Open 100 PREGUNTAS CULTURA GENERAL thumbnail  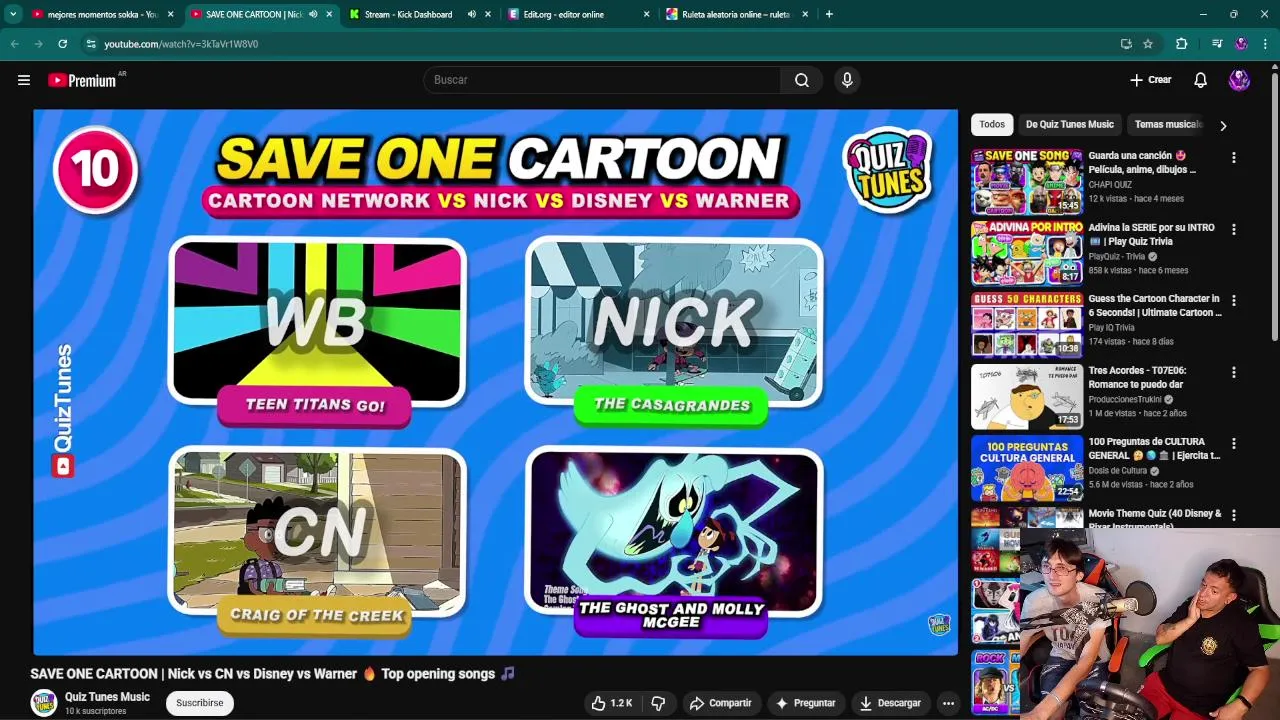tap(1027, 468)
